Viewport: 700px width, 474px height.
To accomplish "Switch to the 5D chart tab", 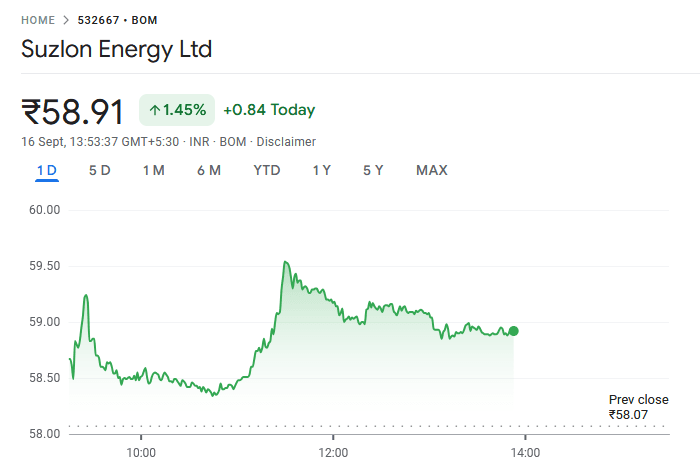I will [100, 170].
